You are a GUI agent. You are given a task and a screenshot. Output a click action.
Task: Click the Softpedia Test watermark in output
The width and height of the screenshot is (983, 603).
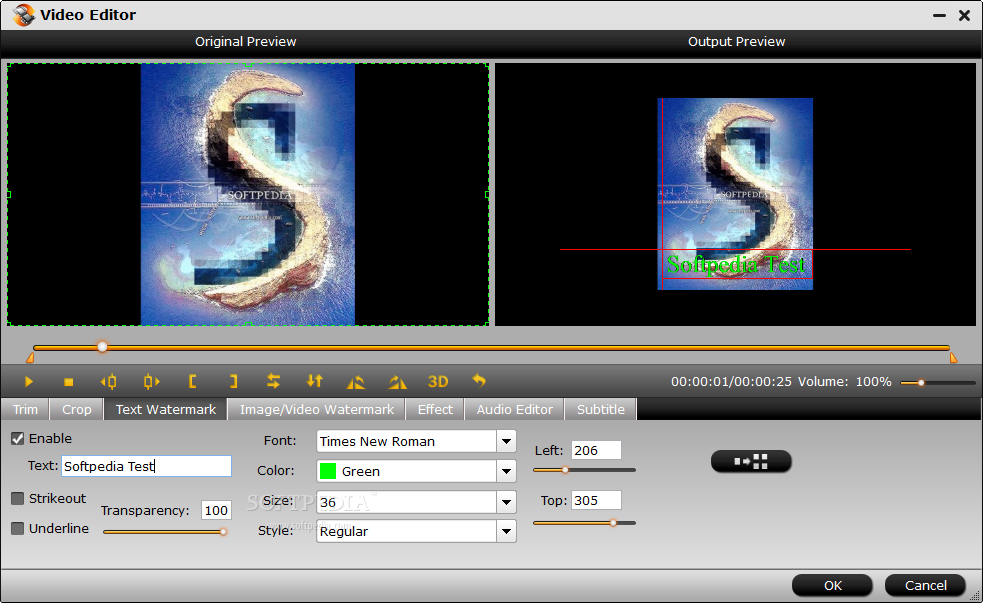[x=736, y=265]
